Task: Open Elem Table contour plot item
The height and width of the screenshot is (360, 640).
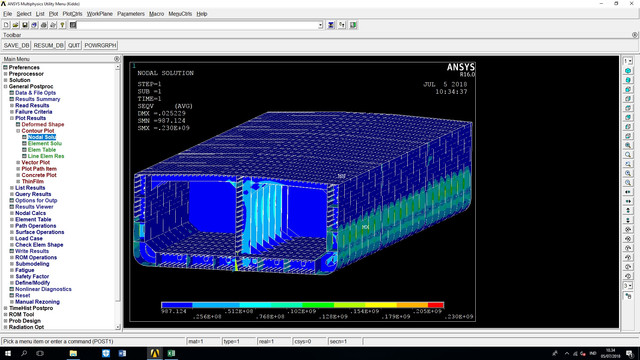Action: click(x=42, y=150)
